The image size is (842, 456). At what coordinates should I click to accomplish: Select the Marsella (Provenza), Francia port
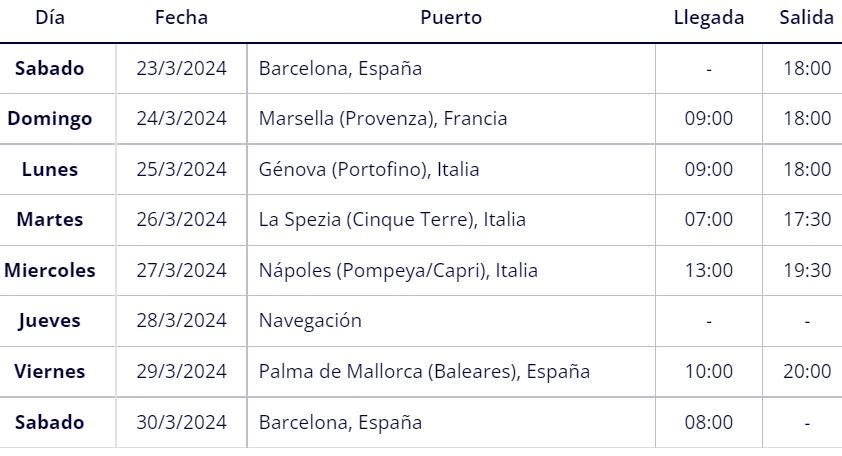pos(383,119)
